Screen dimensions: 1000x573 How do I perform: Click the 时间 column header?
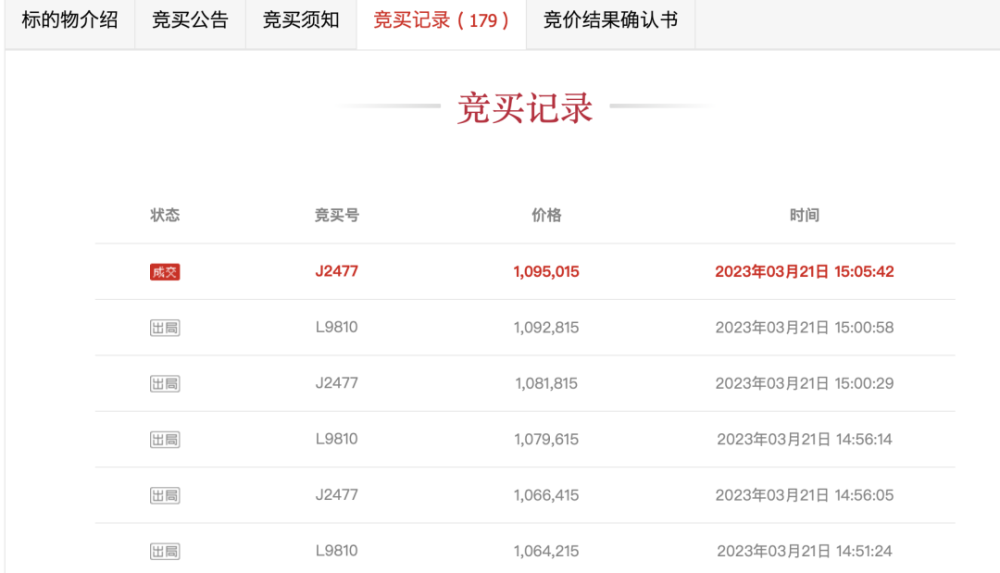click(x=804, y=215)
